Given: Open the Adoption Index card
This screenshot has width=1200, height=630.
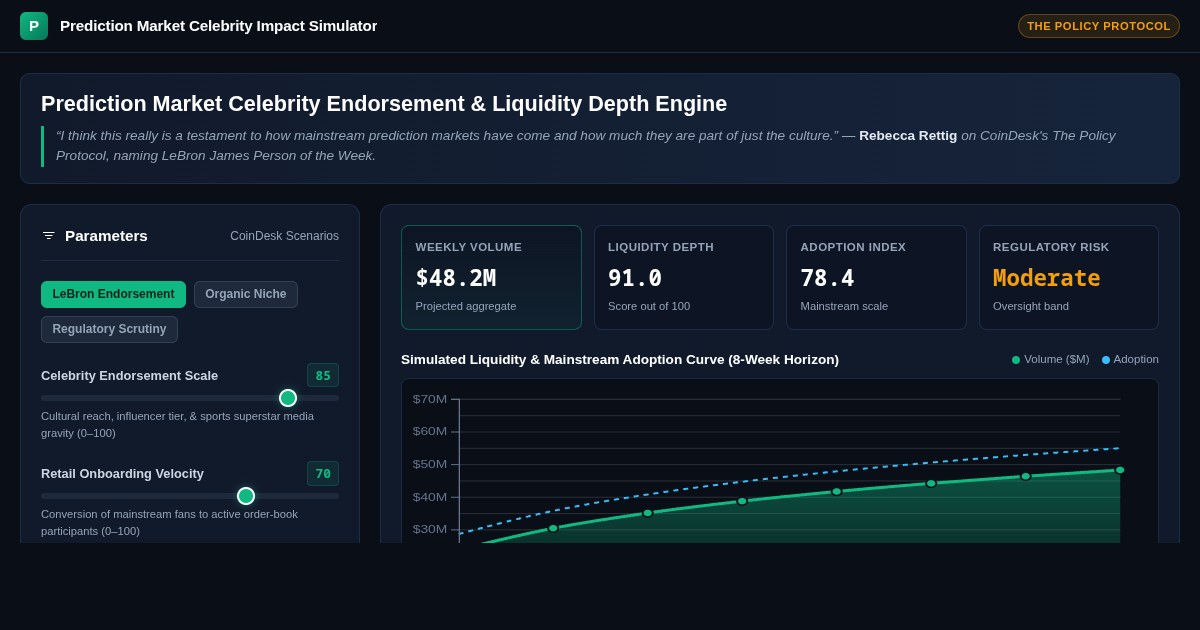Looking at the screenshot, I should [x=876, y=277].
